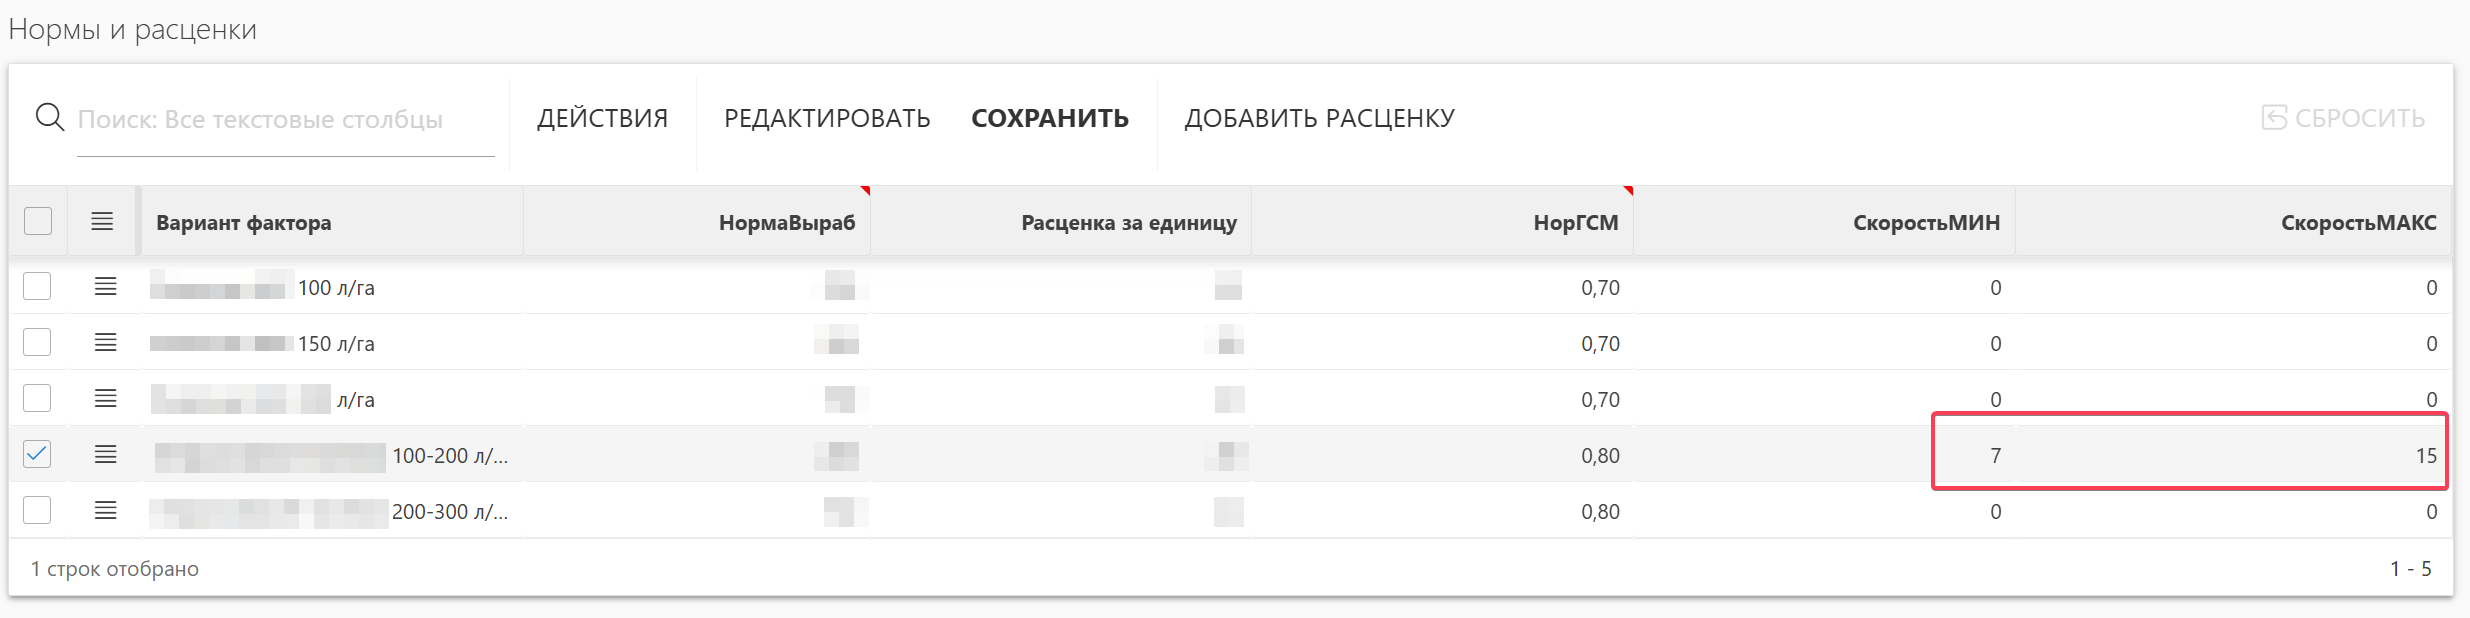Screen dimensions: 2470x618
Task: Click the reset icon beside СБРОСИТЬ
Action: [2274, 118]
